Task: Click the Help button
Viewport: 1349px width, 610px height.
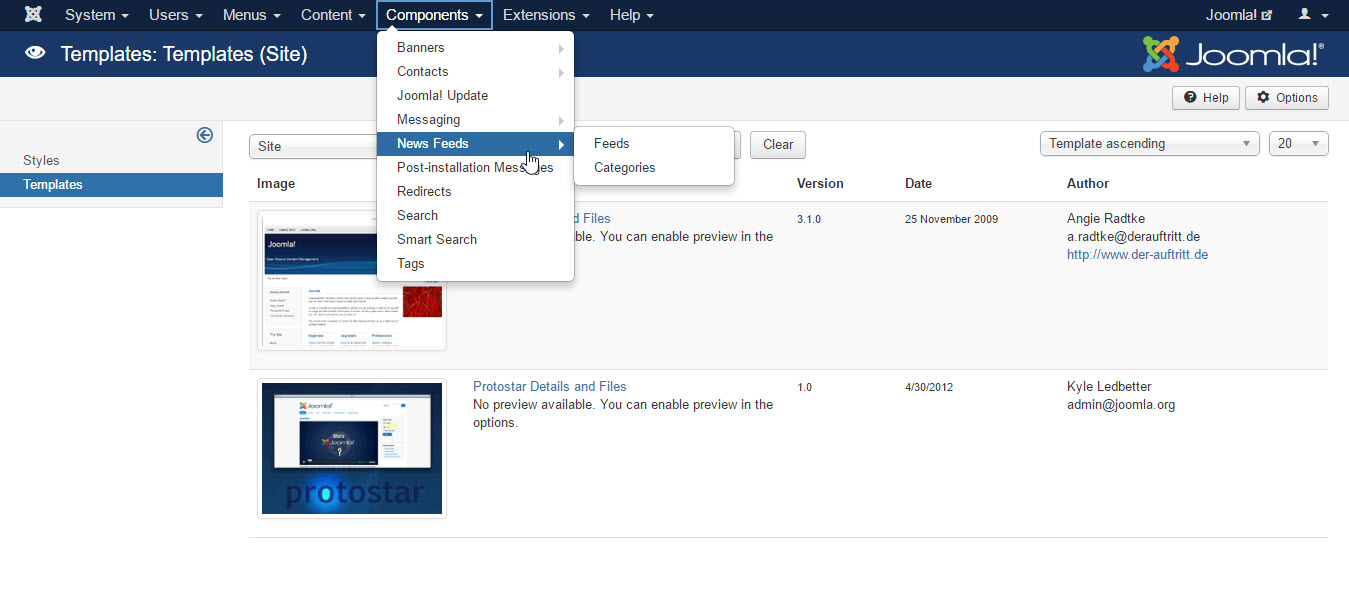Action: (1205, 98)
